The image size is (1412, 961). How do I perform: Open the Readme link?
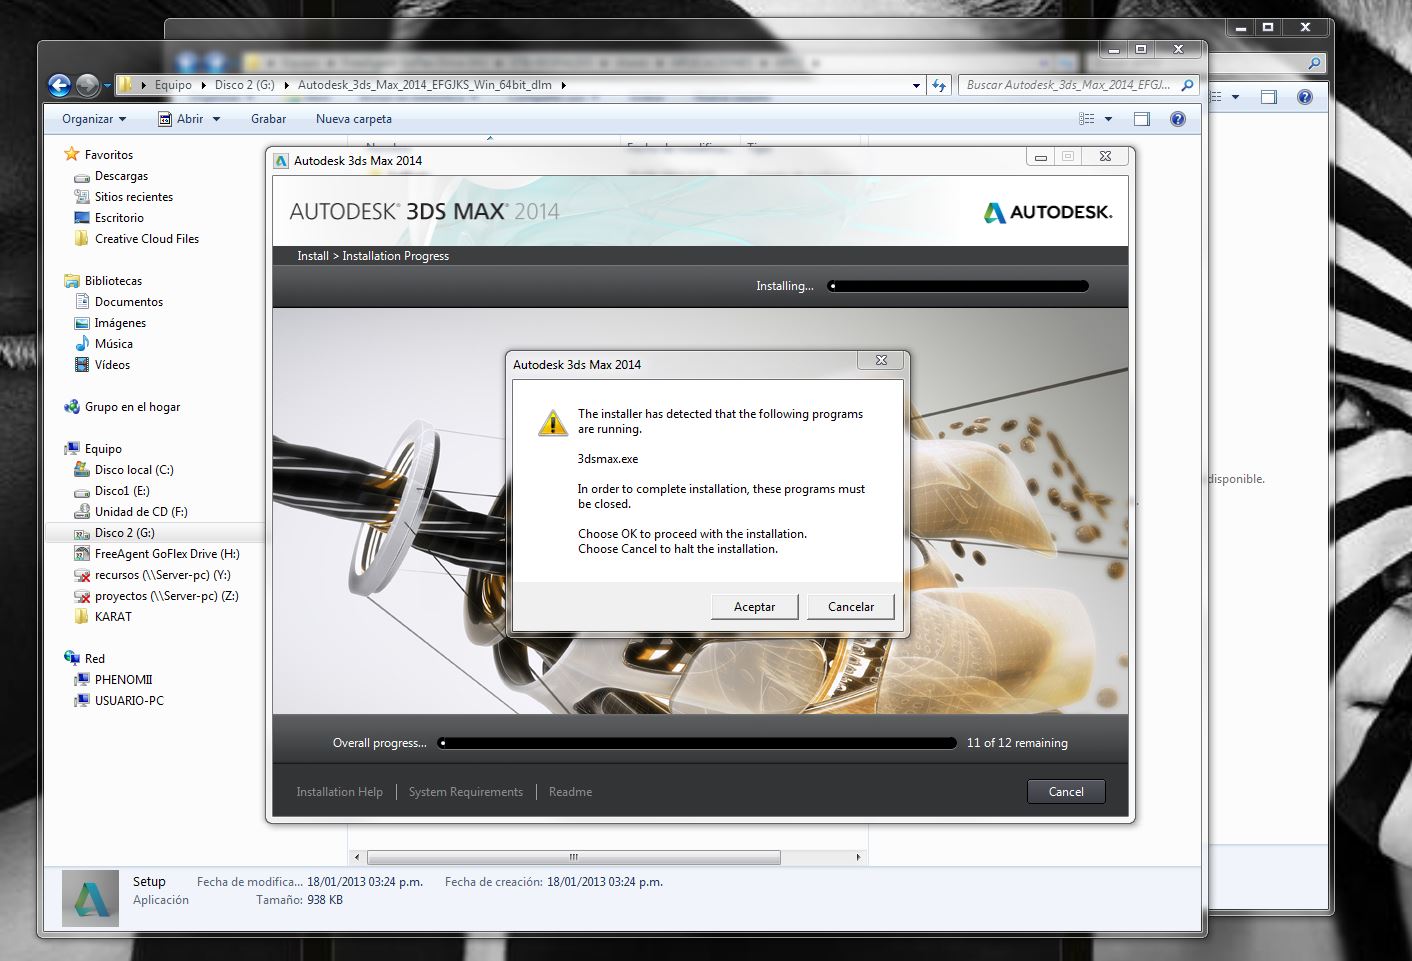pos(570,792)
